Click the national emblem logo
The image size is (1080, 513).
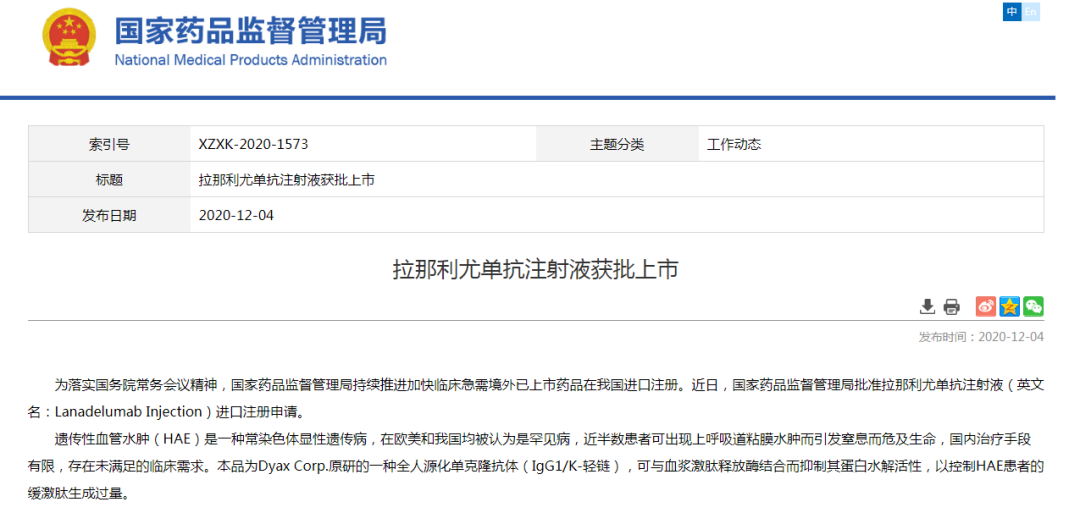(x=70, y=37)
